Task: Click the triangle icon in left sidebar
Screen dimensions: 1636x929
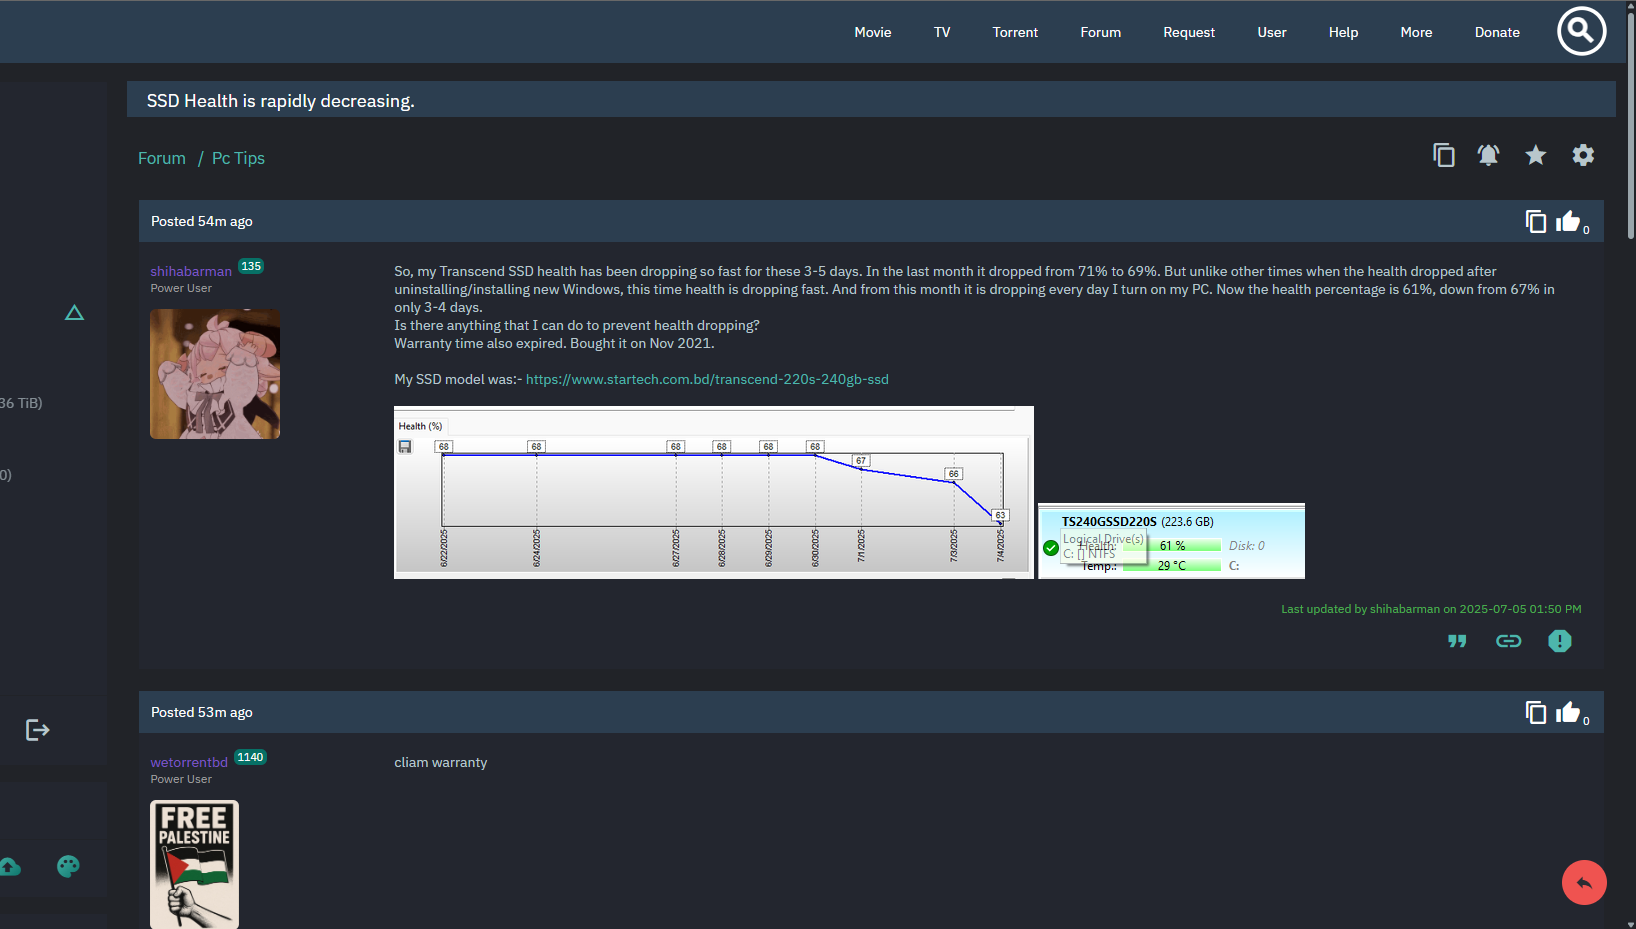Action: tap(74, 313)
